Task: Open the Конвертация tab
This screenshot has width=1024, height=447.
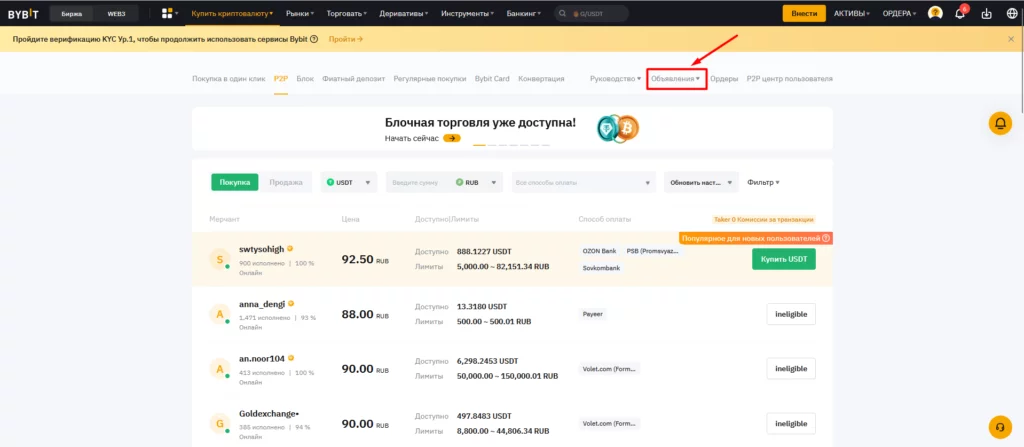Action: 541,78
